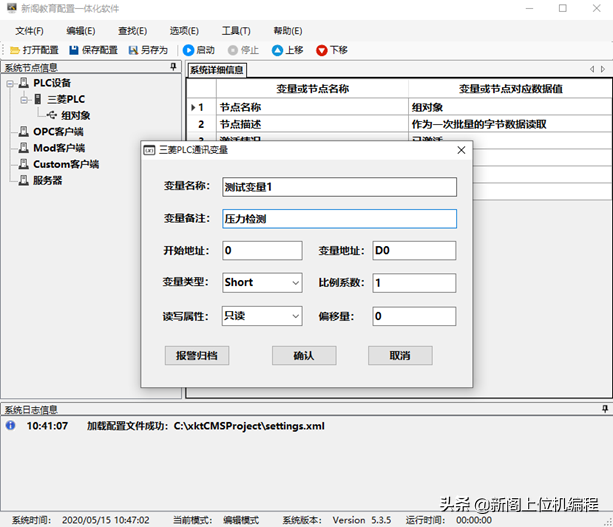Click the 打开配置 toolbar label

coord(41,50)
